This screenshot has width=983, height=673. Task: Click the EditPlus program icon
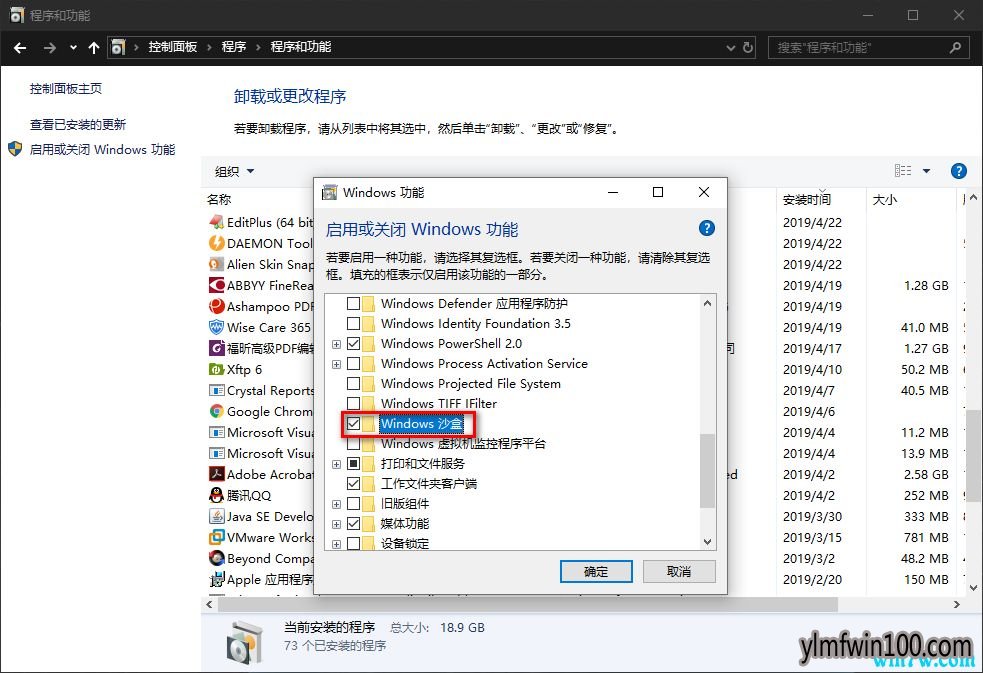(x=216, y=222)
